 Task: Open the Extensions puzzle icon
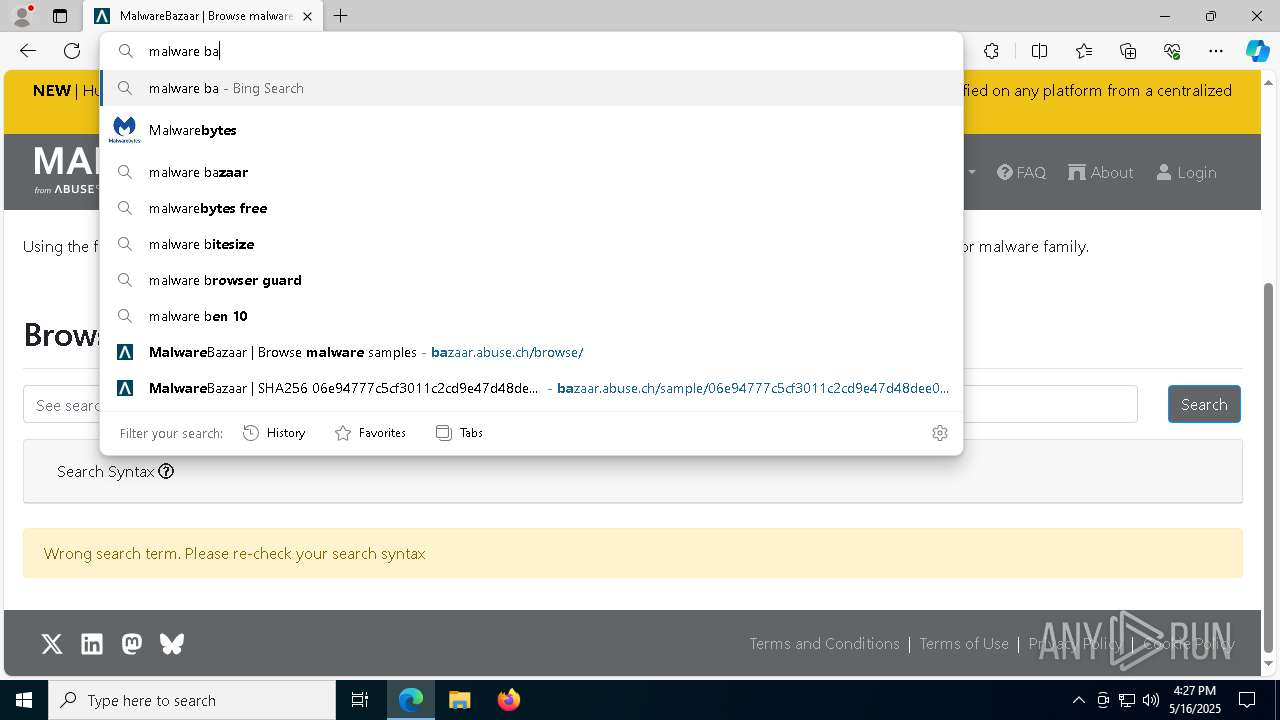pos(991,51)
